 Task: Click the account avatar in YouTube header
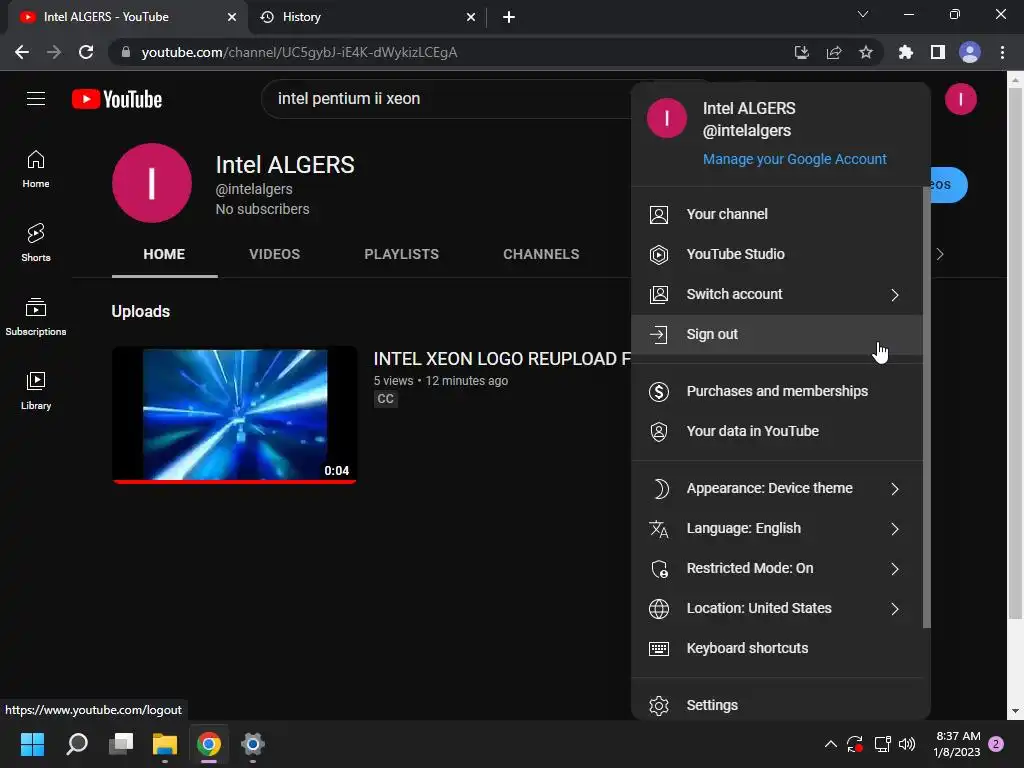[960, 99]
